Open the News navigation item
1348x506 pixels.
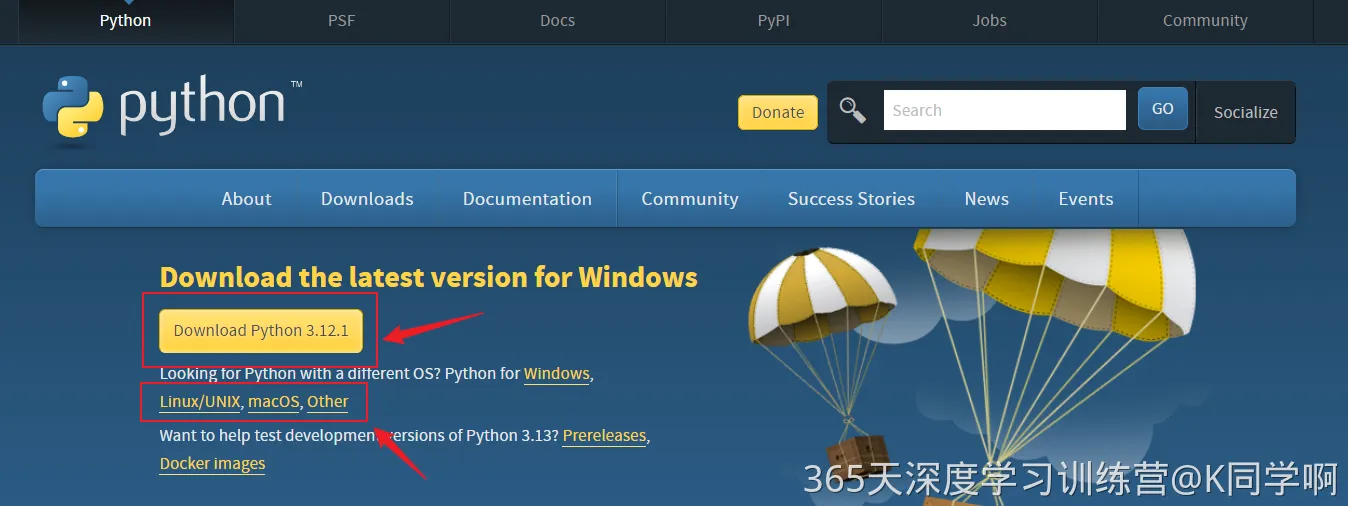(x=987, y=199)
